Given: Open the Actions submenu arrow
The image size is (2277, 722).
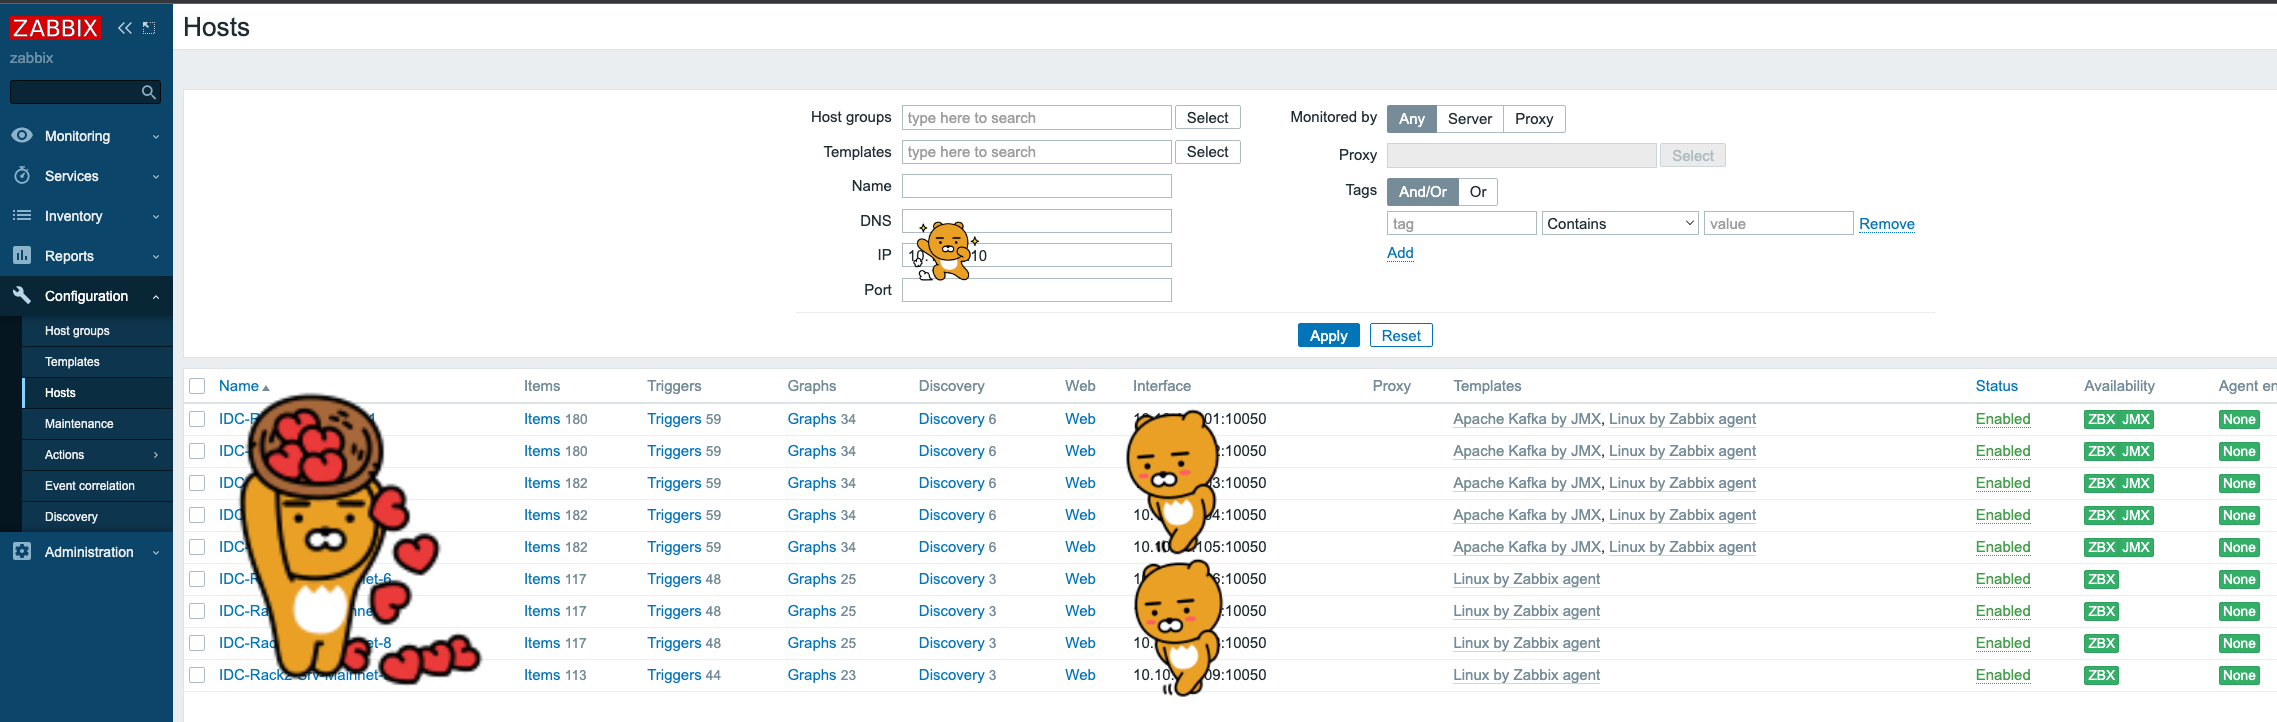Looking at the screenshot, I should tap(156, 455).
